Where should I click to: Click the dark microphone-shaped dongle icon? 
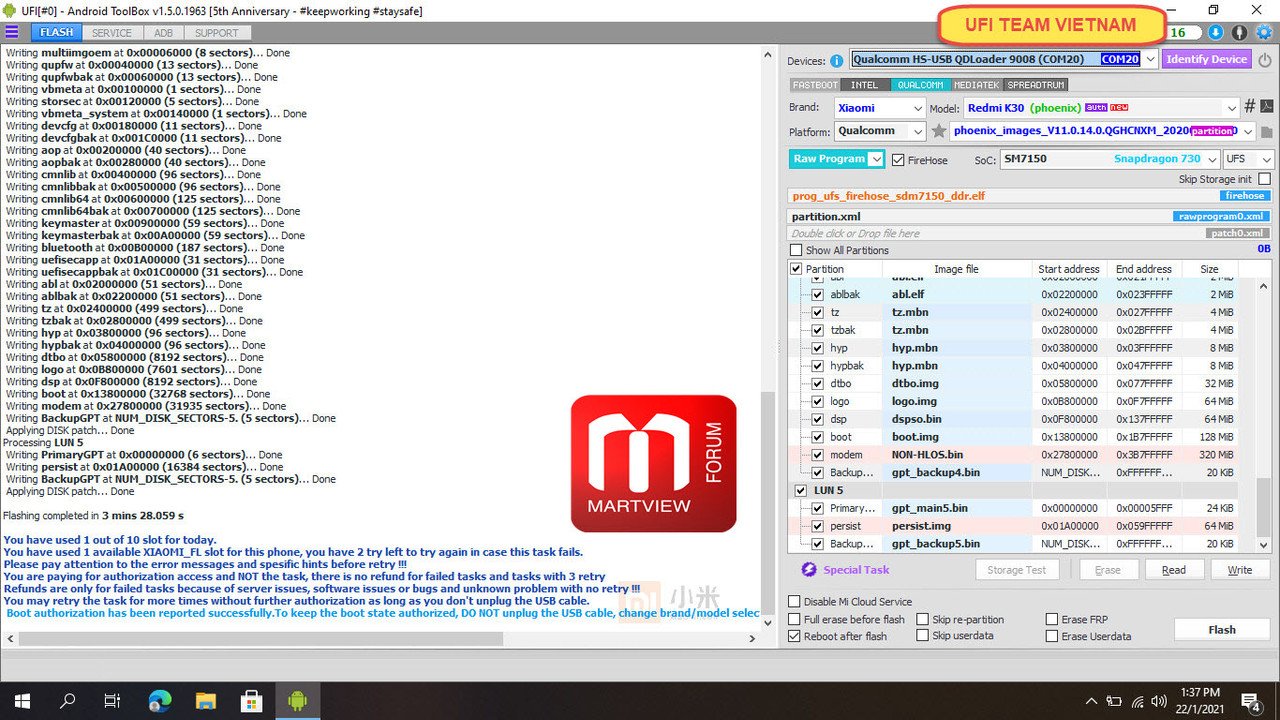[x=1240, y=32]
